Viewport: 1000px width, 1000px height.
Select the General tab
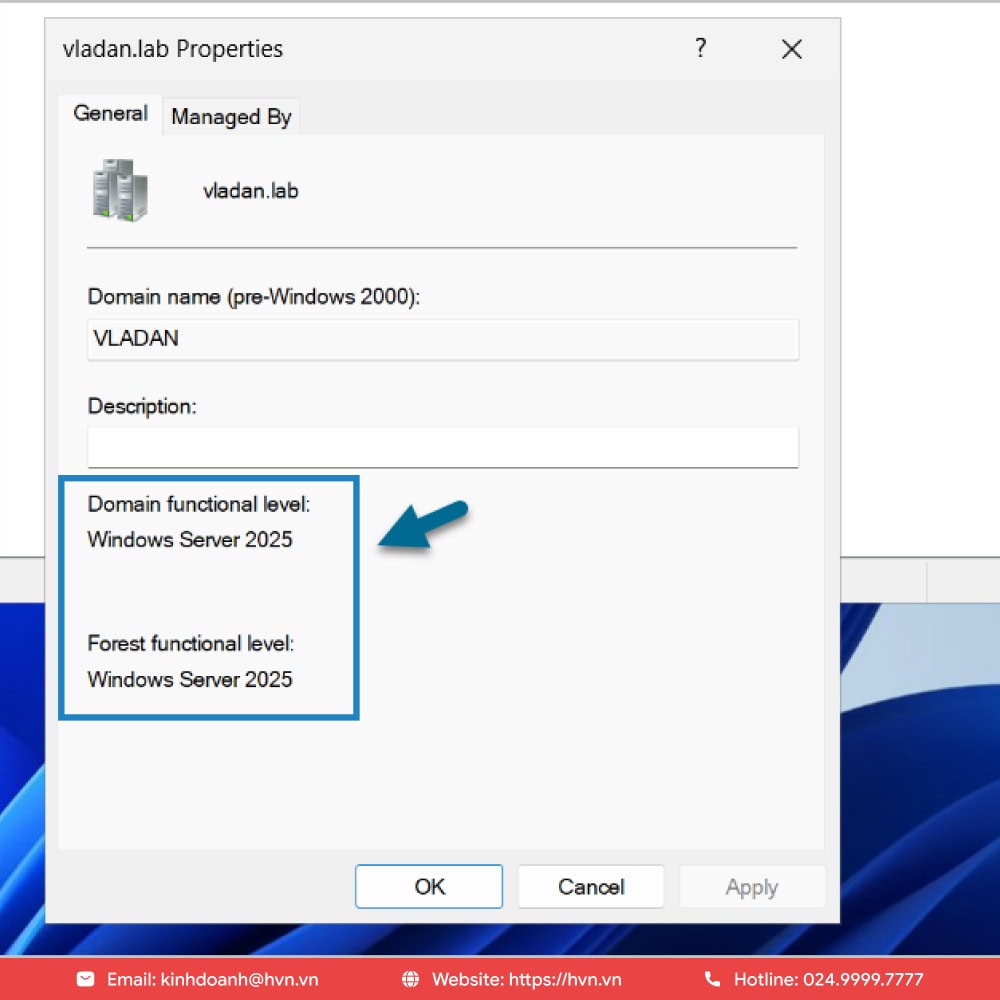coord(110,114)
